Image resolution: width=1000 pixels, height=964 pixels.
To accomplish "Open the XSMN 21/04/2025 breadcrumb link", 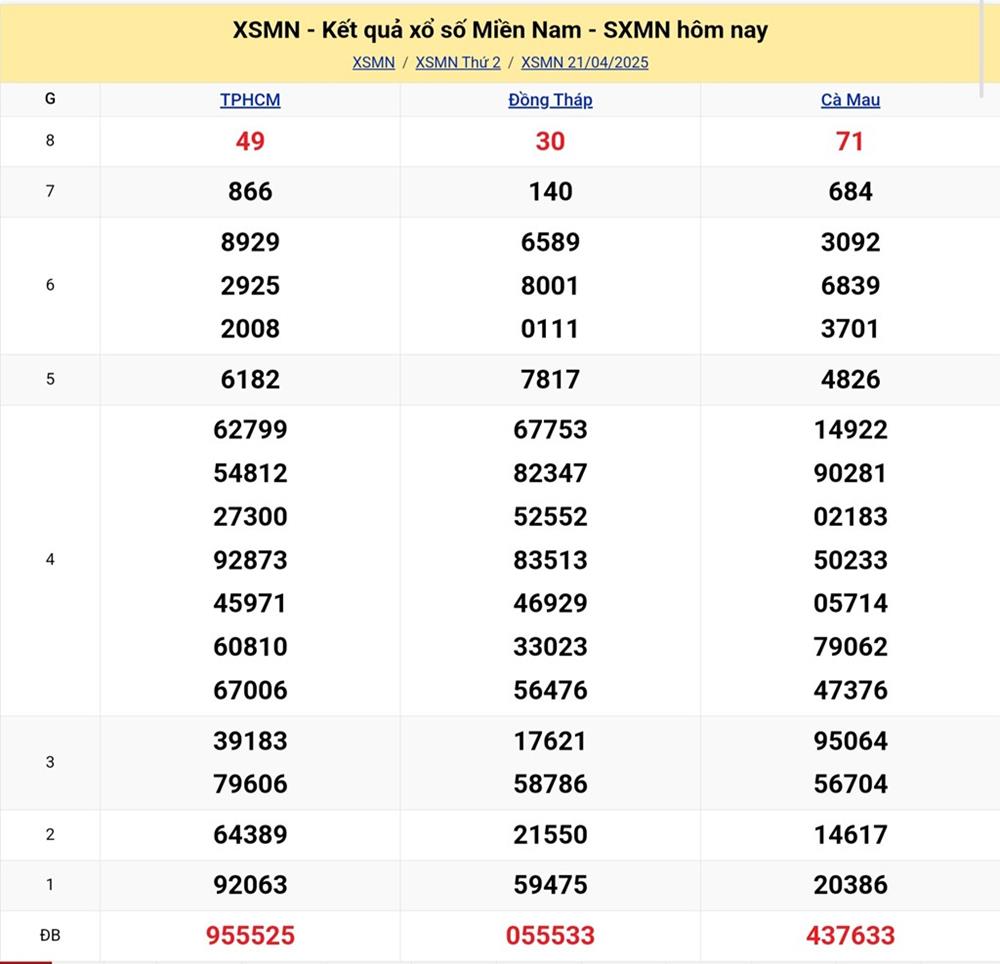I will point(585,62).
